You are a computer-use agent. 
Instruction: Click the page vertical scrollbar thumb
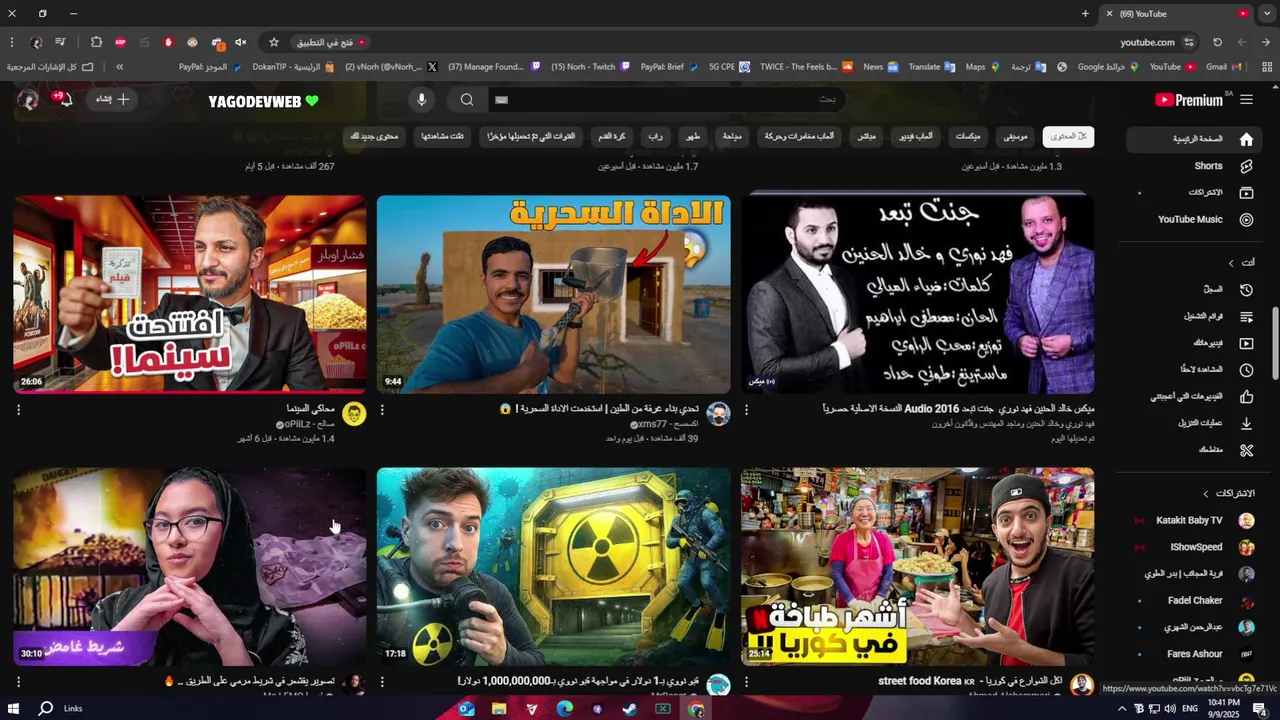click(1274, 343)
